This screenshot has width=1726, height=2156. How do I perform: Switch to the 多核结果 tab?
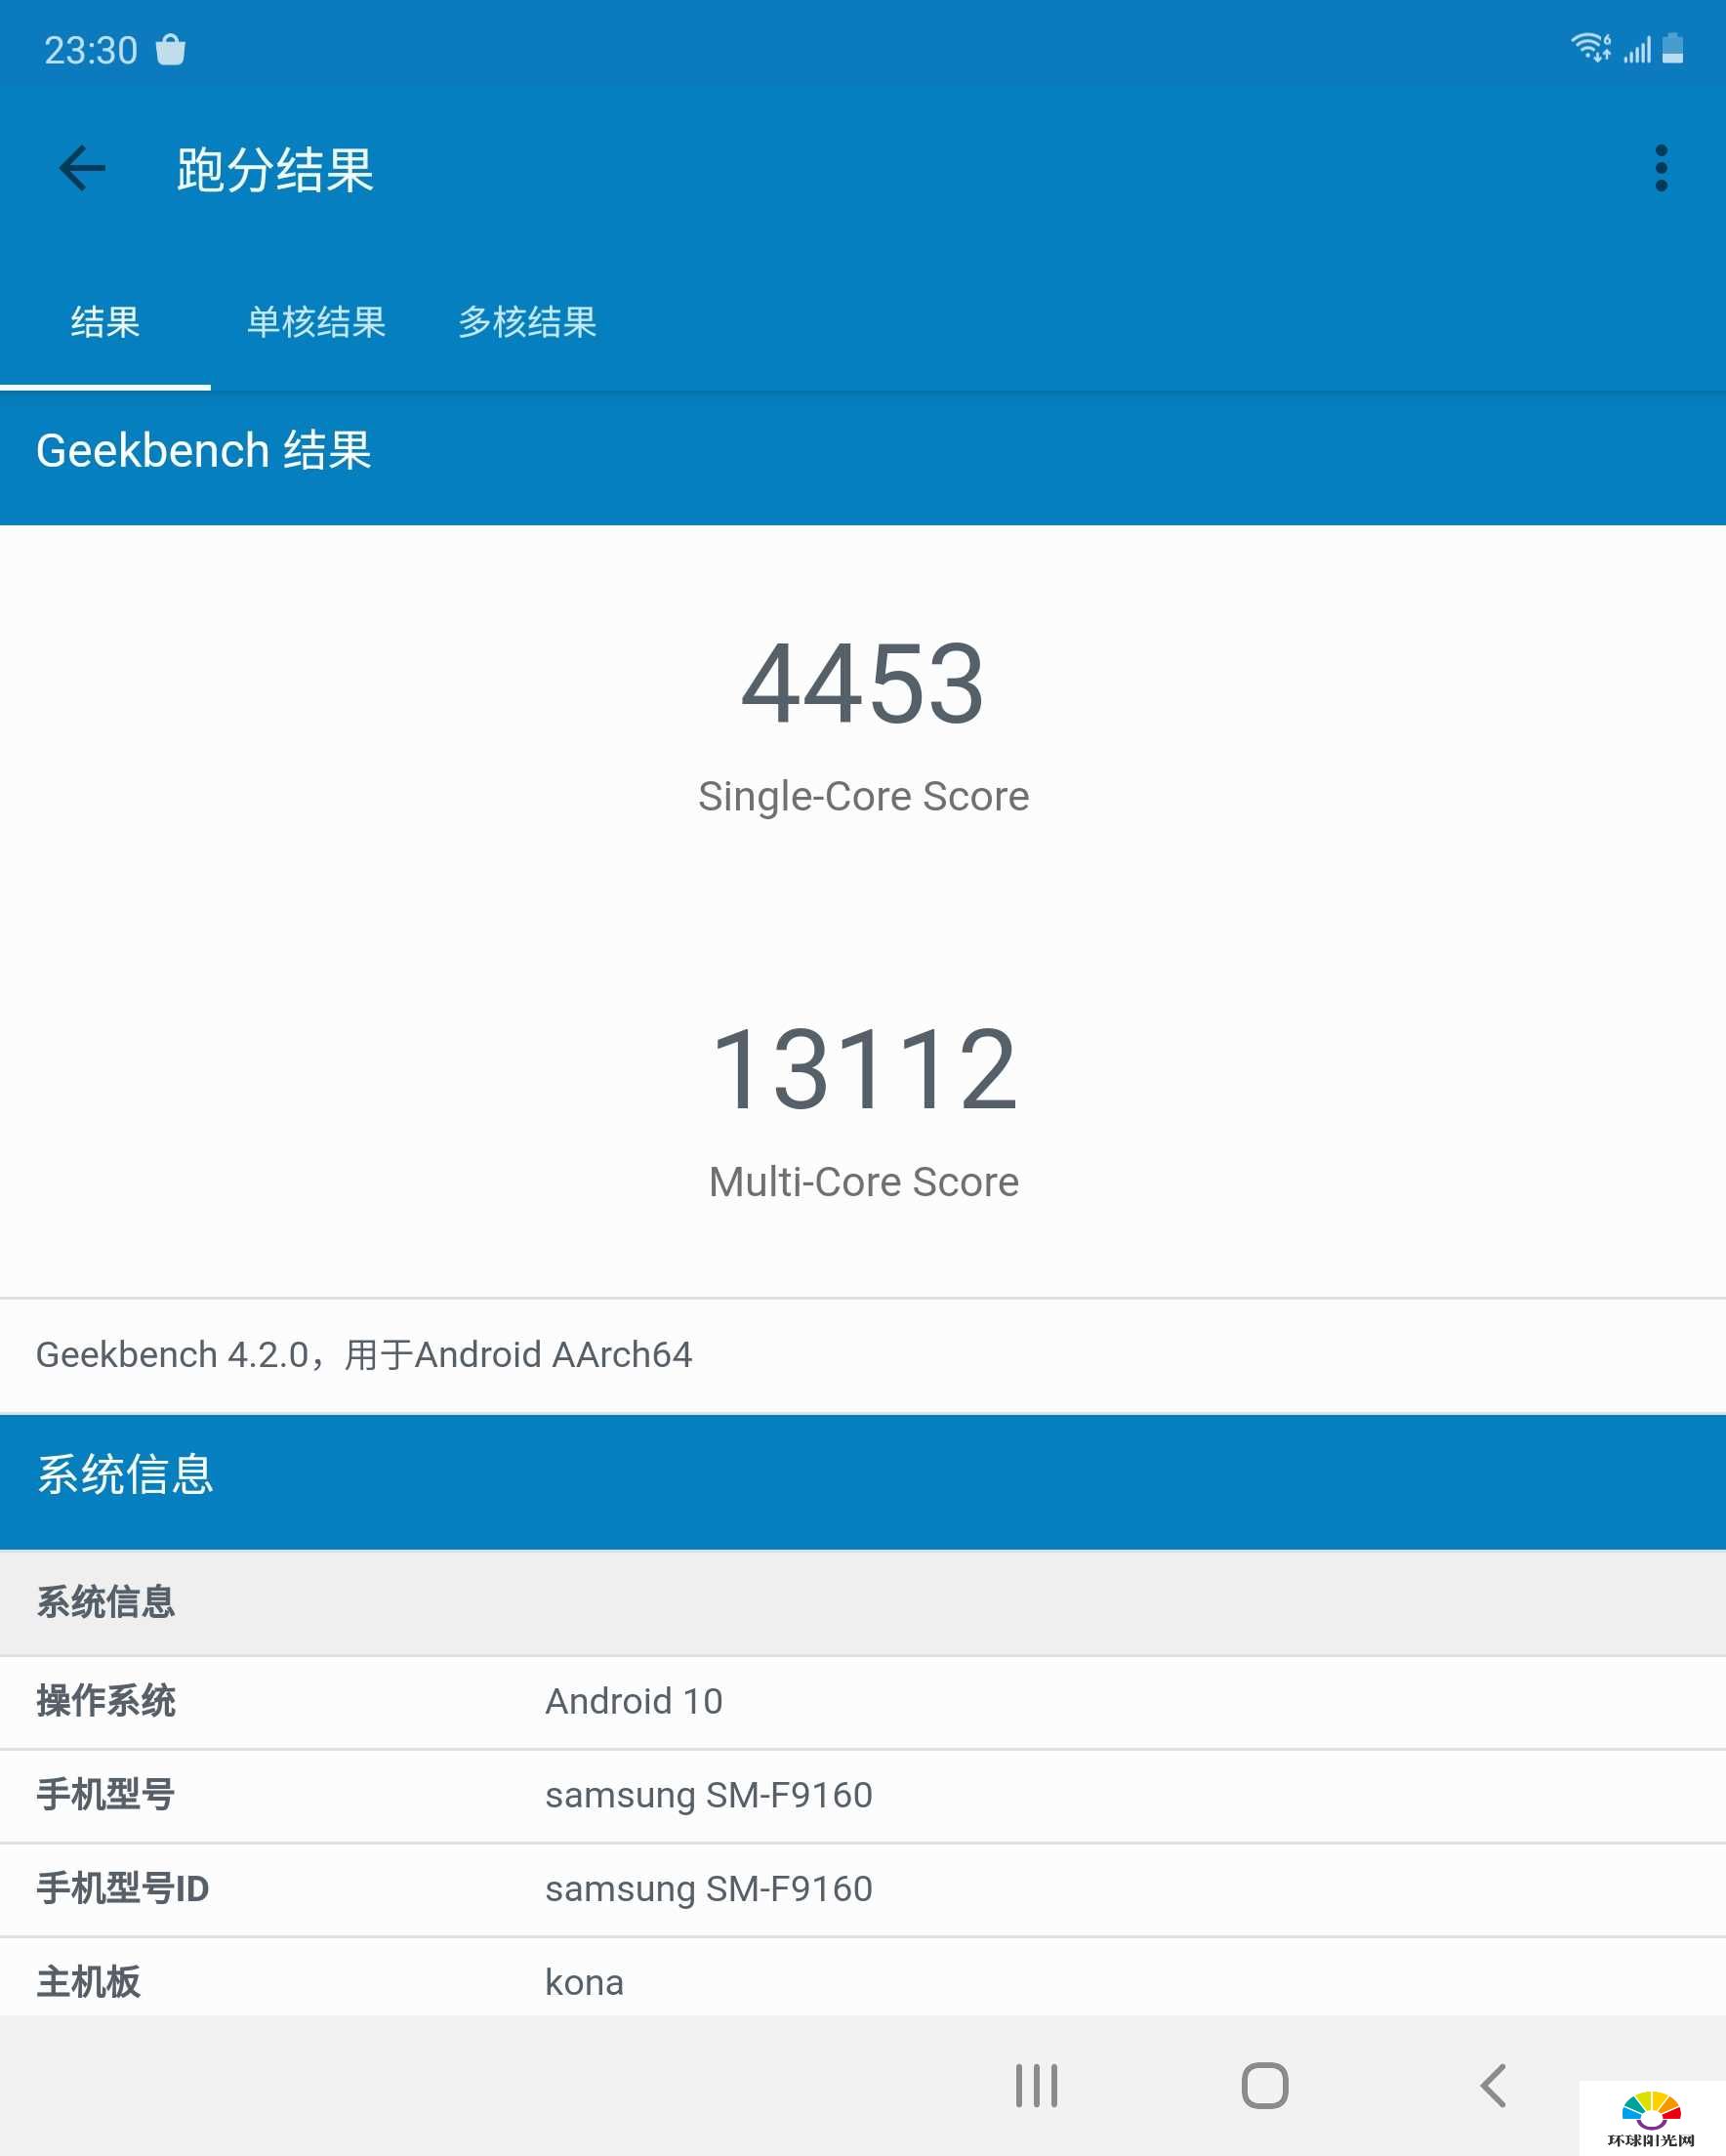[527, 322]
